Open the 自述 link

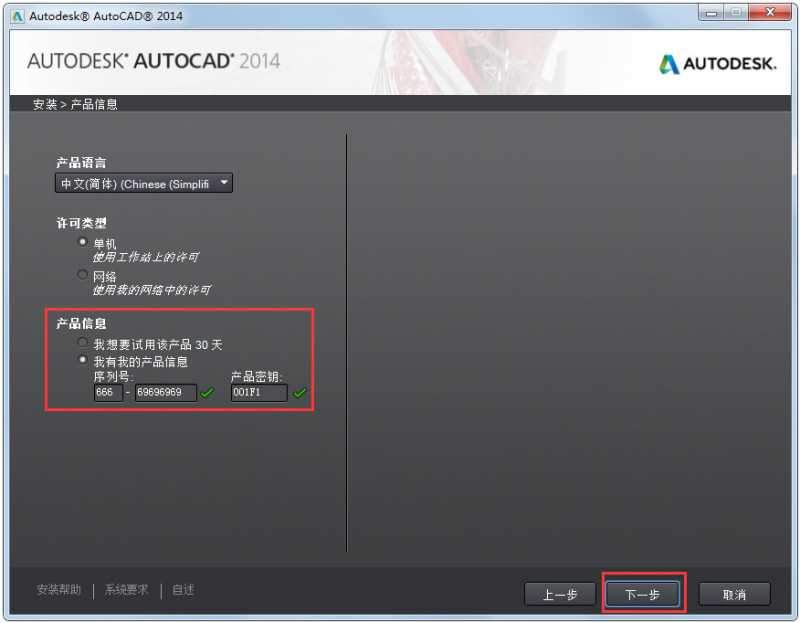click(180, 590)
